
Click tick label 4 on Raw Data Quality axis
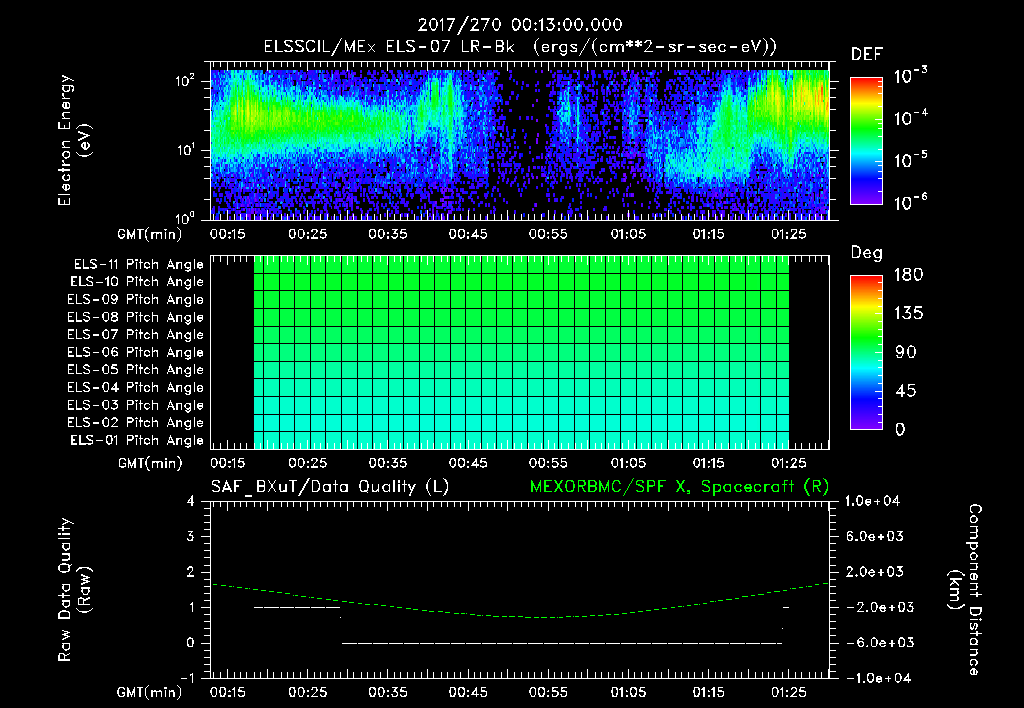point(191,501)
